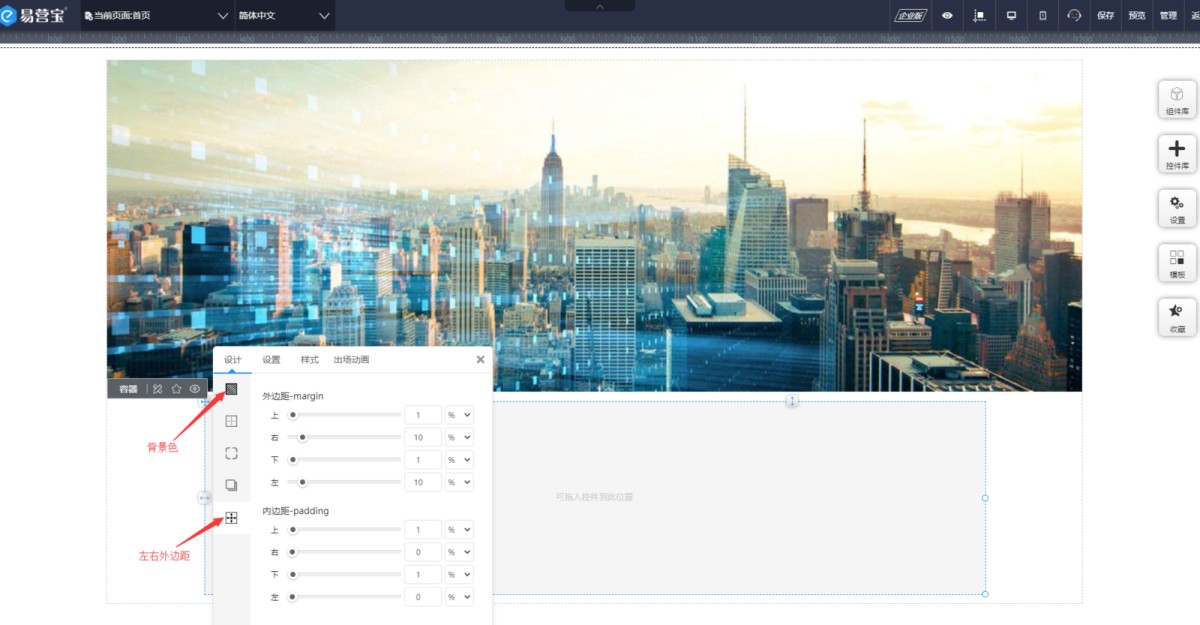Screen dimensions: 1200x625
Task: Select the background color icon in panel sidebar
Action: coord(231,389)
